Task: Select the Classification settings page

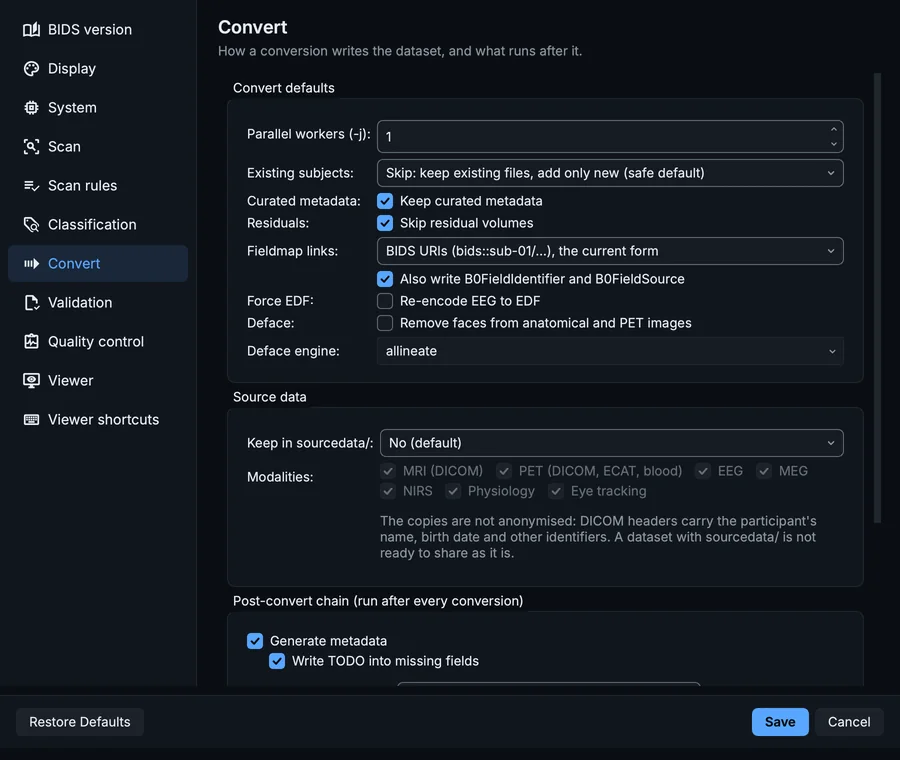Action: coord(98,224)
